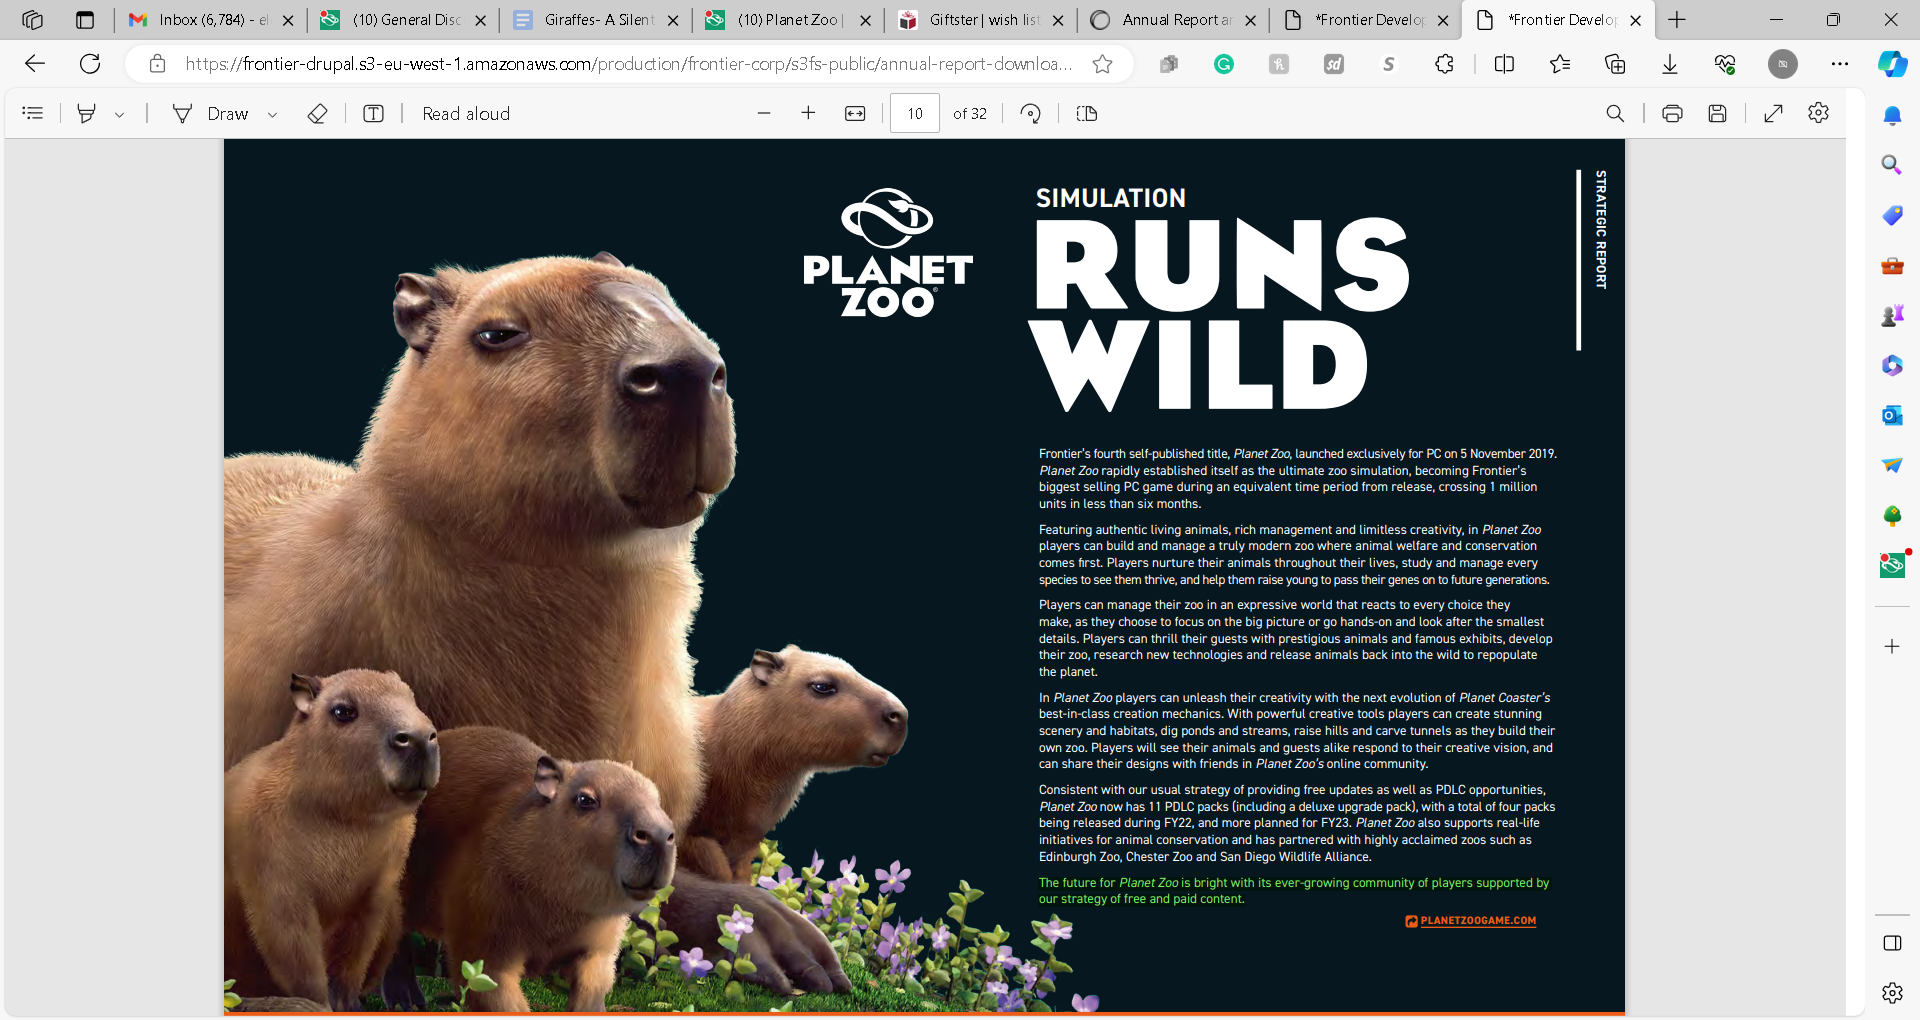Image resolution: width=1920 pixels, height=1020 pixels.
Task: Open Settings and more menu
Action: pyautogui.click(x=1840, y=64)
